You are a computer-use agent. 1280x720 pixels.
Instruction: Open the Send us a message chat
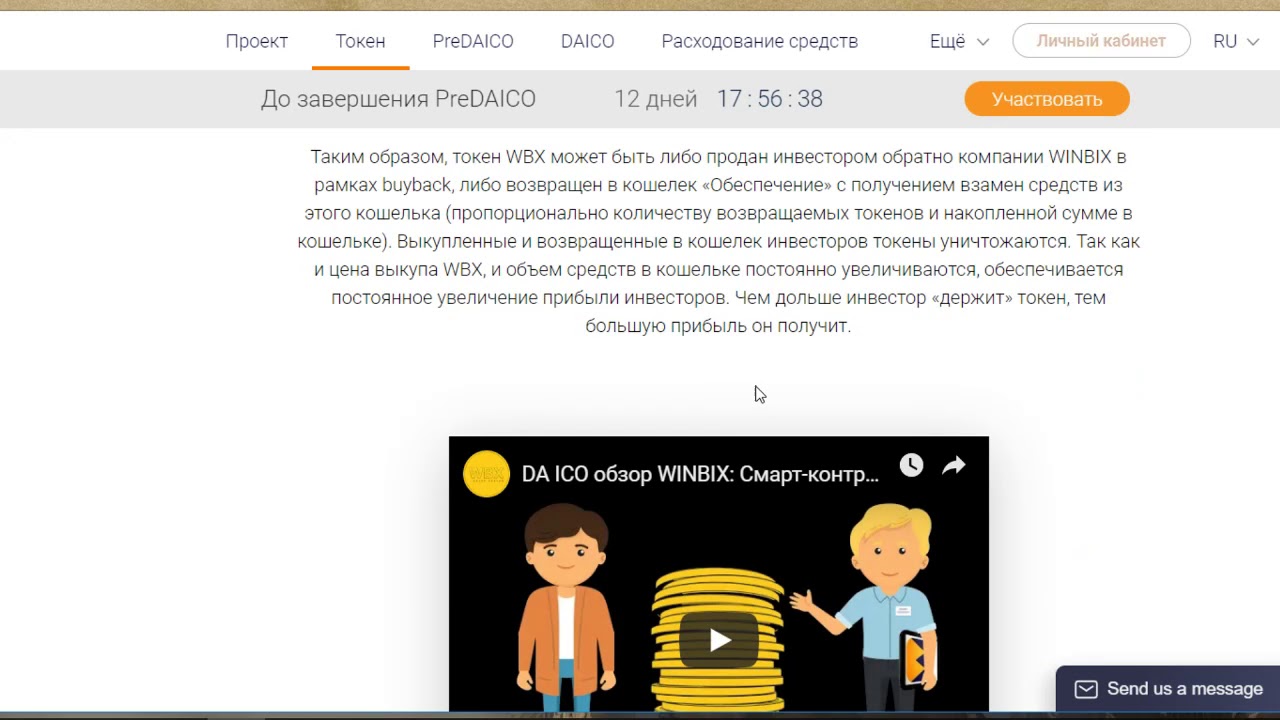1168,688
